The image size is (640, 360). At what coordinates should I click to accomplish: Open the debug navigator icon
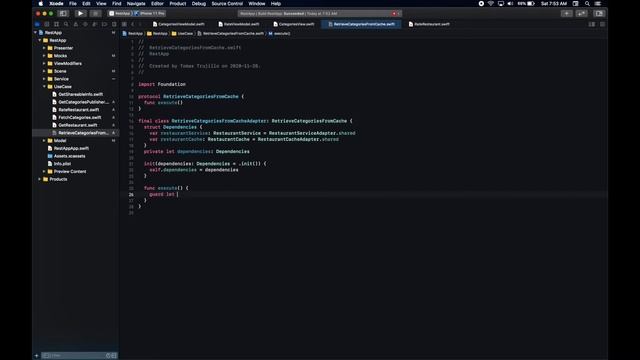tap(95, 24)
